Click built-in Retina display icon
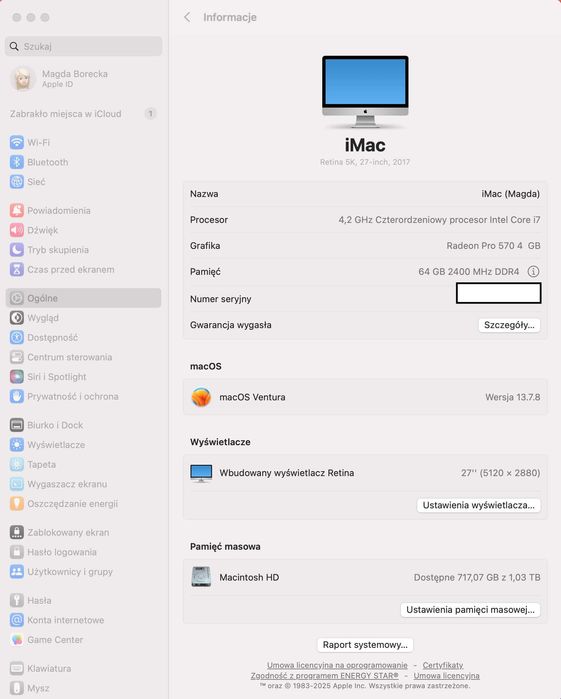The image size is (561, 699). 201,473
